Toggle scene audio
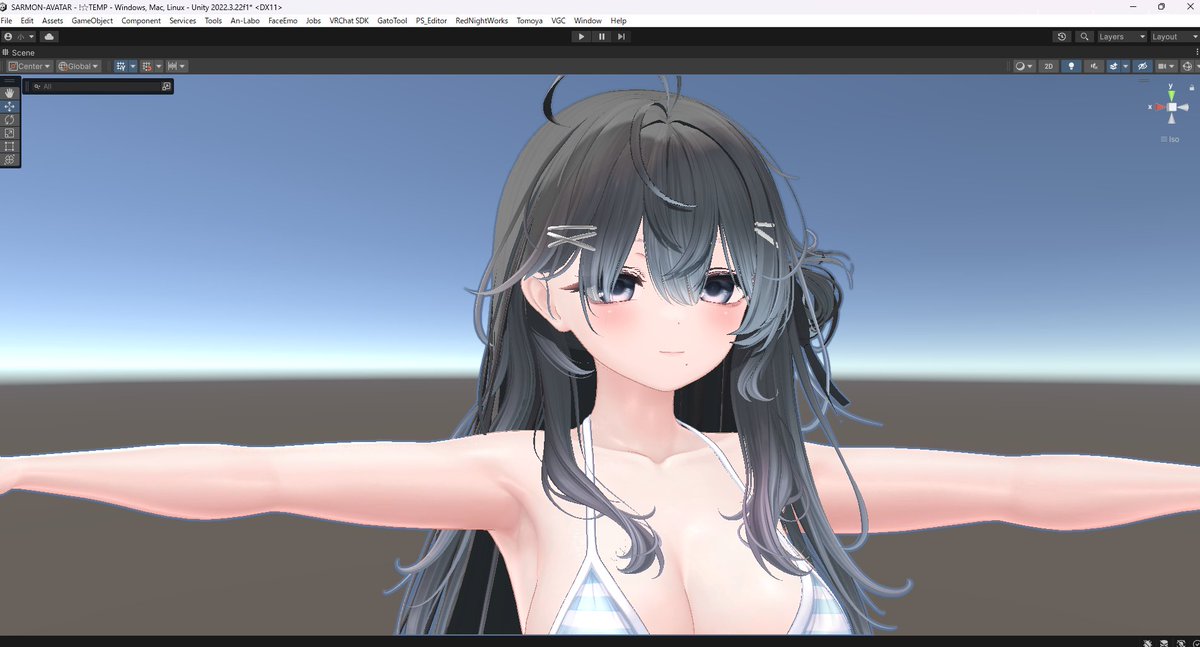Viewport: 1200px width, 647px height. pos(1095,65)
